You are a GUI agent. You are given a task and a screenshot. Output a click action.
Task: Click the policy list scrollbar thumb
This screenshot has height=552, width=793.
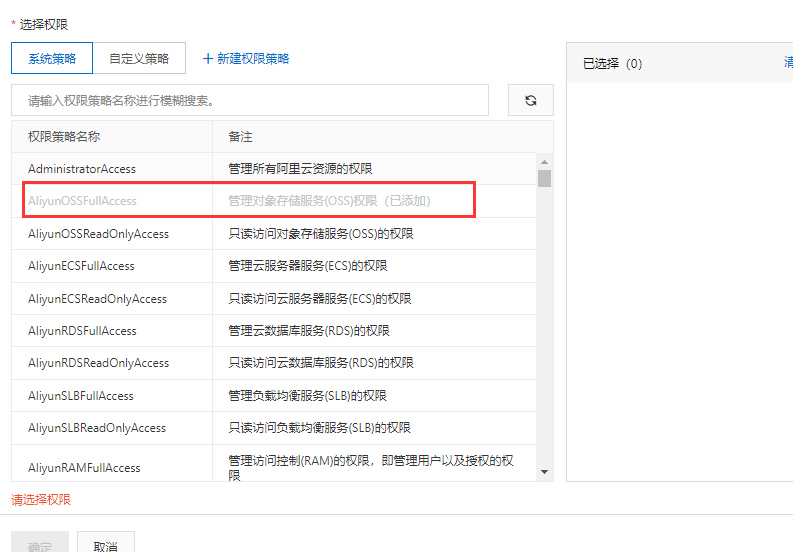544,178
